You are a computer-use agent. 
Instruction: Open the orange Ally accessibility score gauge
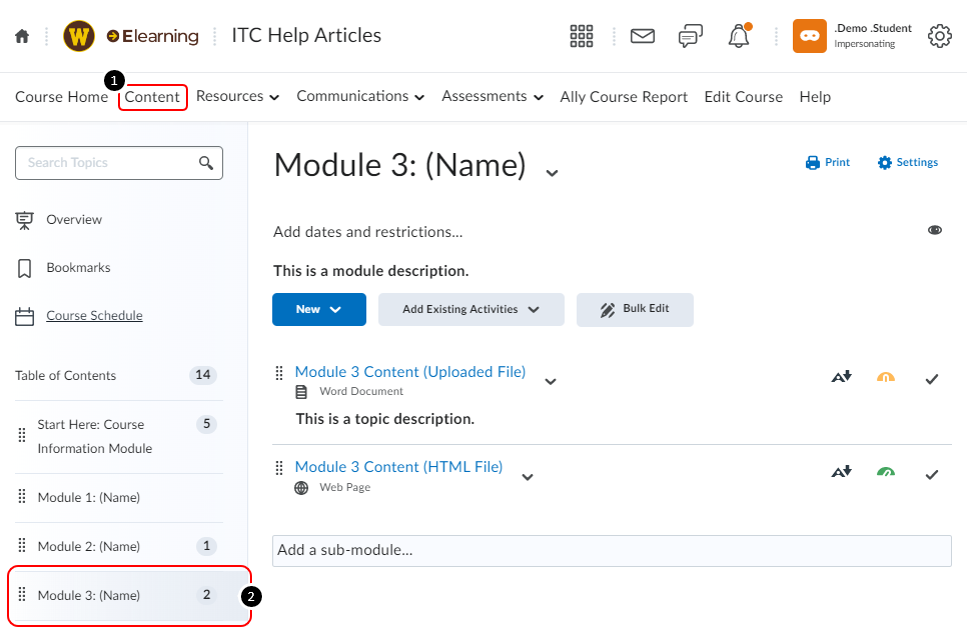886,378
